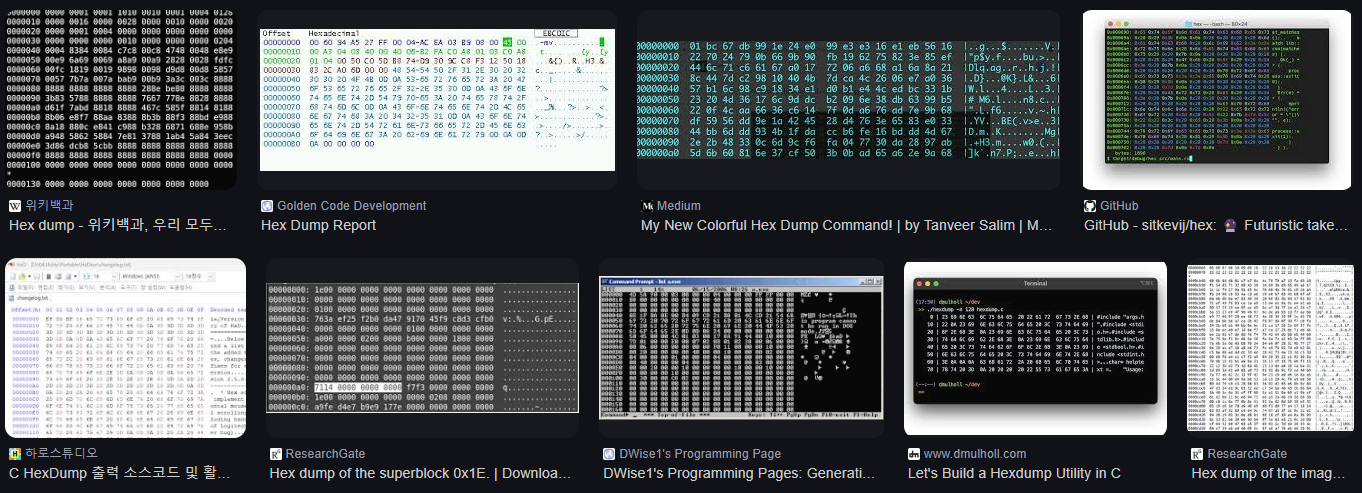This screenshot has width=1362, height=493.
Task: Open the 'Hex Dump Report' result title
Action: pyautogui.click(x=319, y=225)
